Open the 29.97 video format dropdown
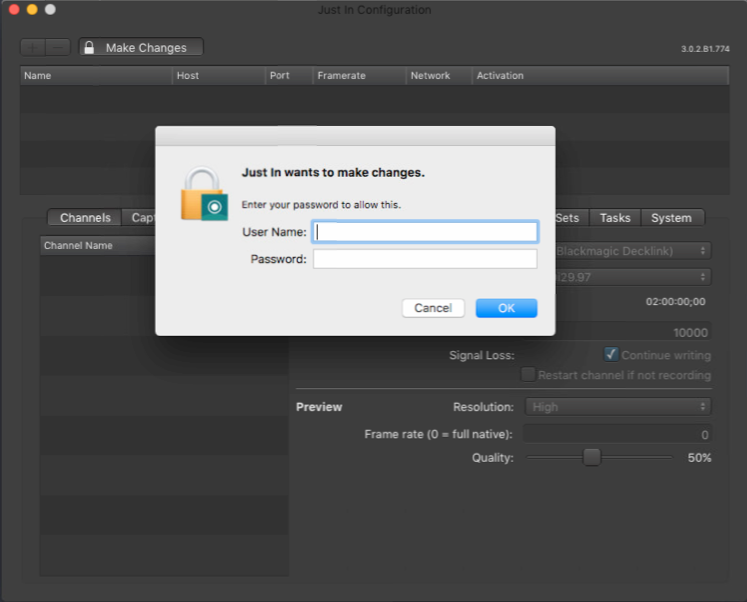This screenshot has height=602, width=747. point(633,277)
